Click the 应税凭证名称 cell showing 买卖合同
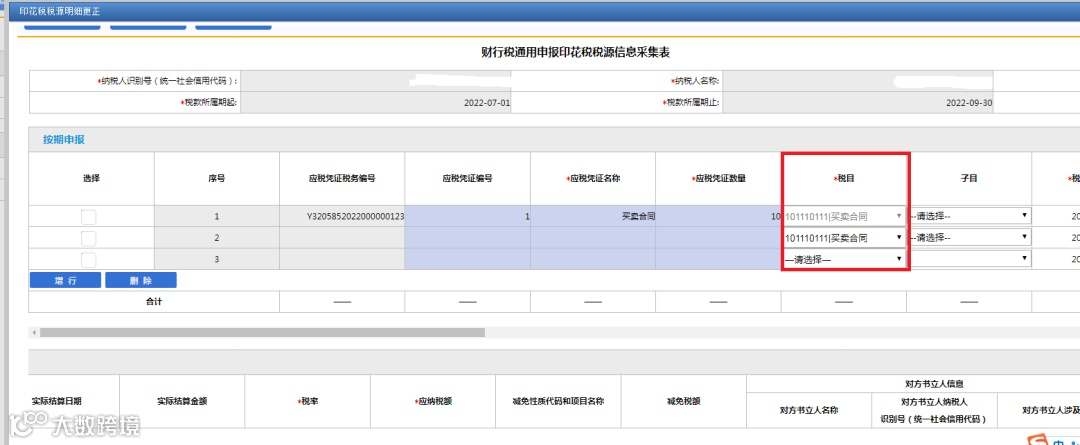Viewport: 1080px width, 445px height. [593, 216]
